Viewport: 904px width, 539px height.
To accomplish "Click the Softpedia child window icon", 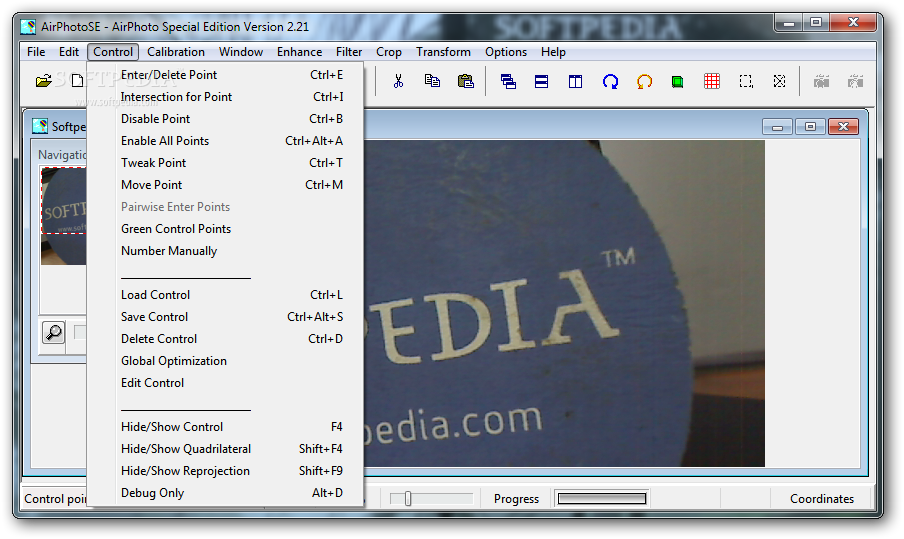I will pos(40,126).
